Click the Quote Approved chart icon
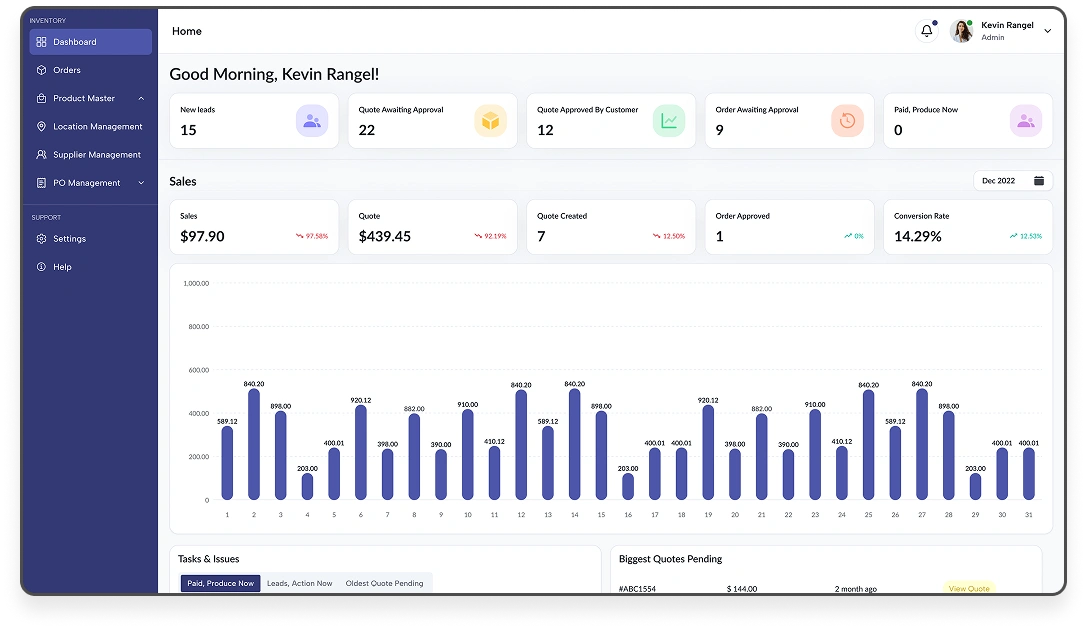This screenshot has width=1087, height=630. tap(669, 121)
